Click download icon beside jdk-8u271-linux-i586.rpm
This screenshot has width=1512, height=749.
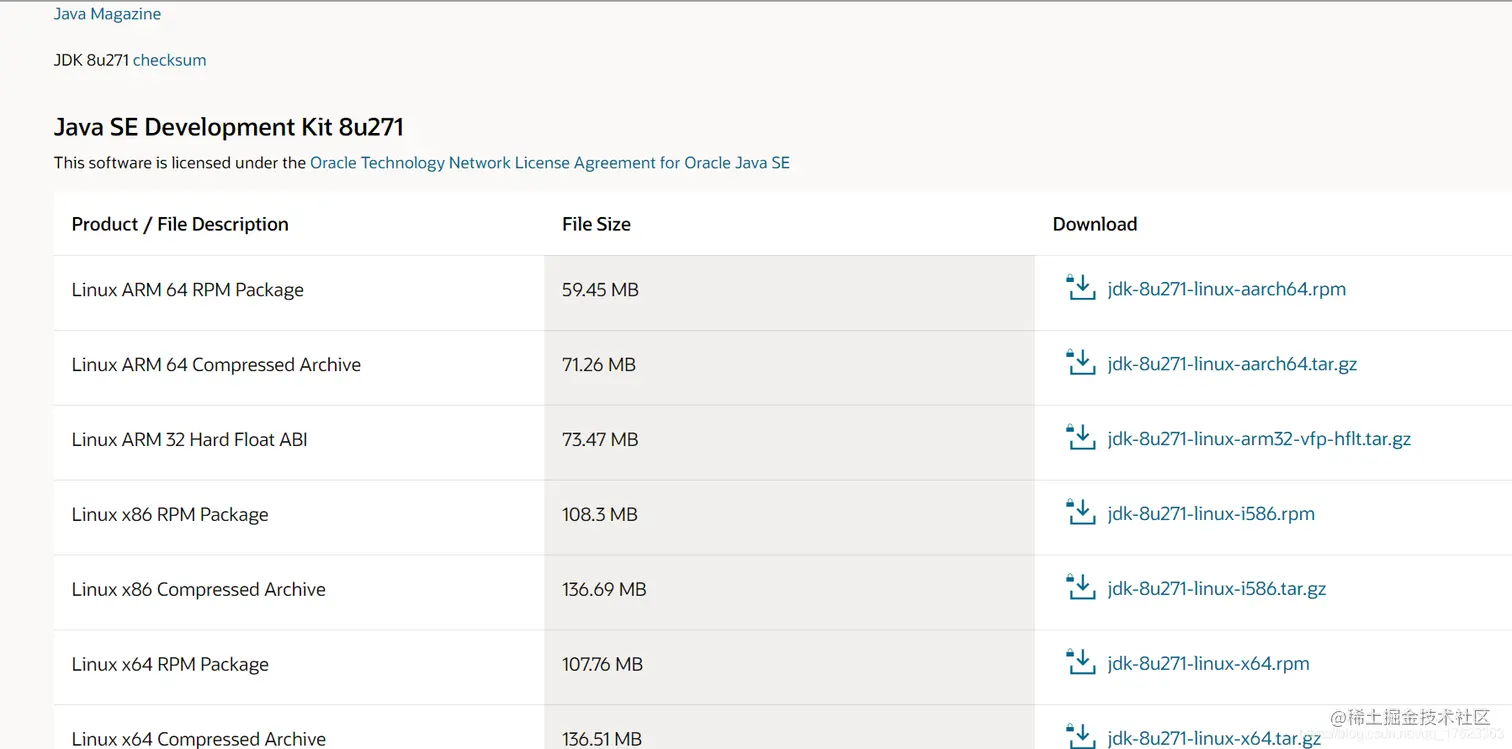tap(1081, 513)
